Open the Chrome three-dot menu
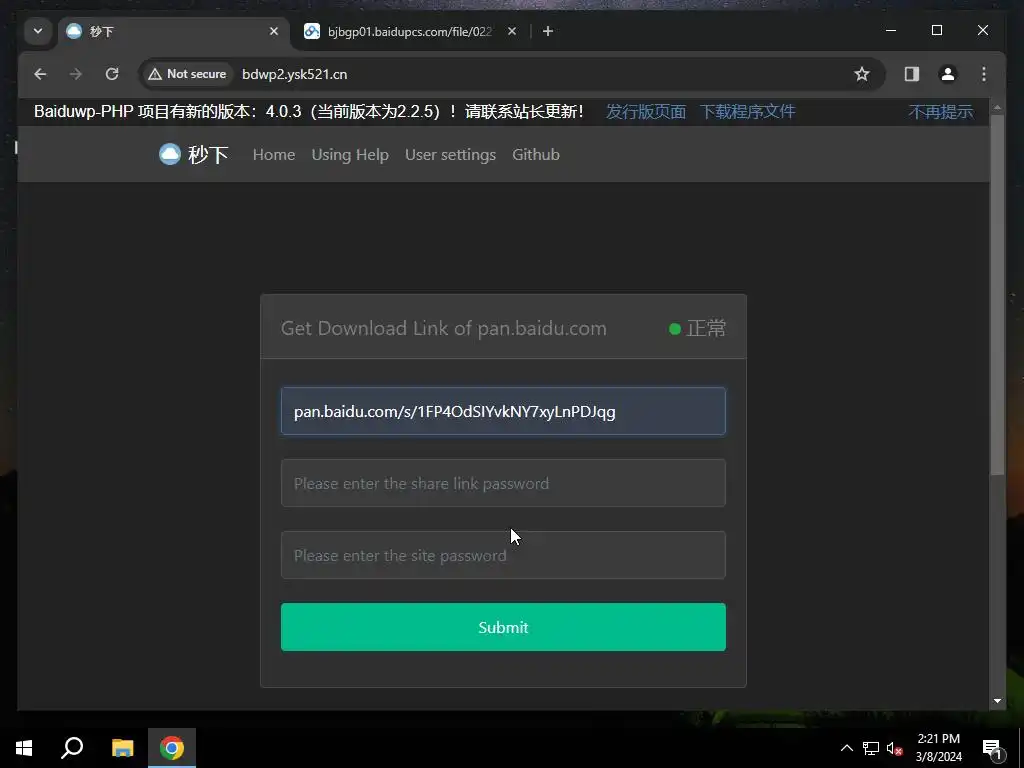1024x768 pixels. pyautogui.click(x=984, y=74)
